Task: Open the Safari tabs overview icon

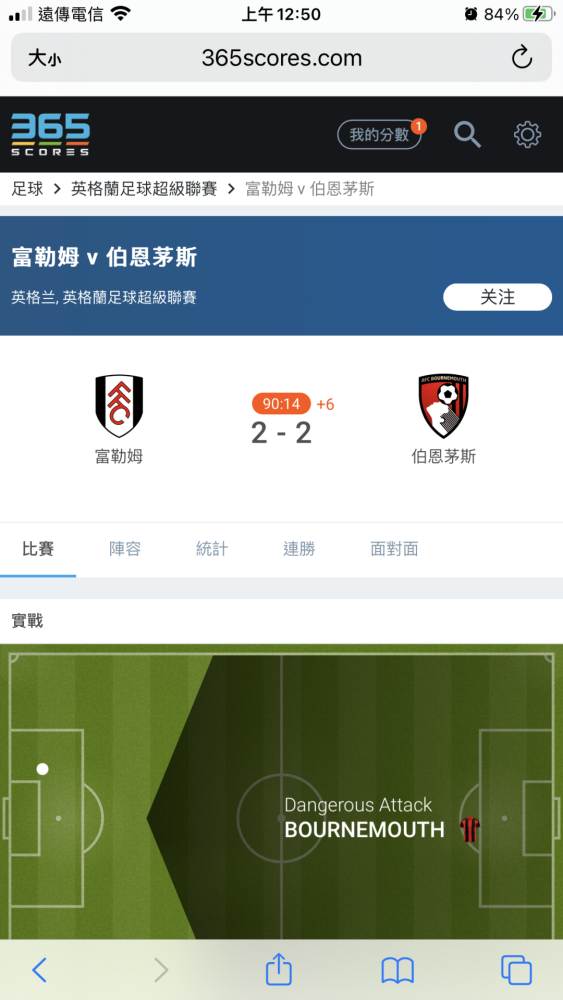Action: coord(516,970)
